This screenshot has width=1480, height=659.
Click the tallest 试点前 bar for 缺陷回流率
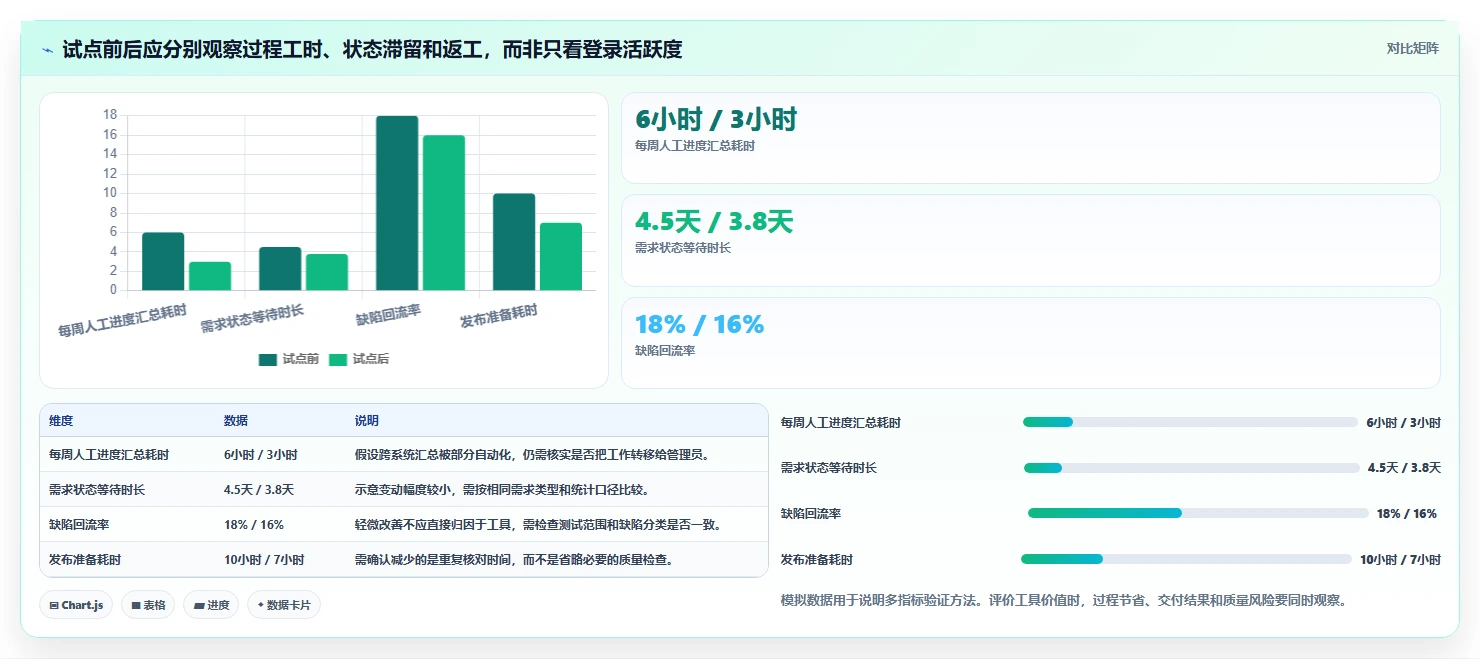click(x=397, y=203)
